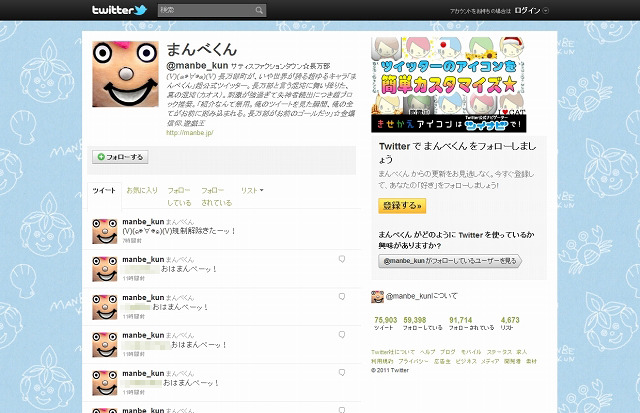Image resolution: width=640 pixels, height=413 pixels.
Task: Expand the リスト dropdown tab
Action: tap(252, 190)
